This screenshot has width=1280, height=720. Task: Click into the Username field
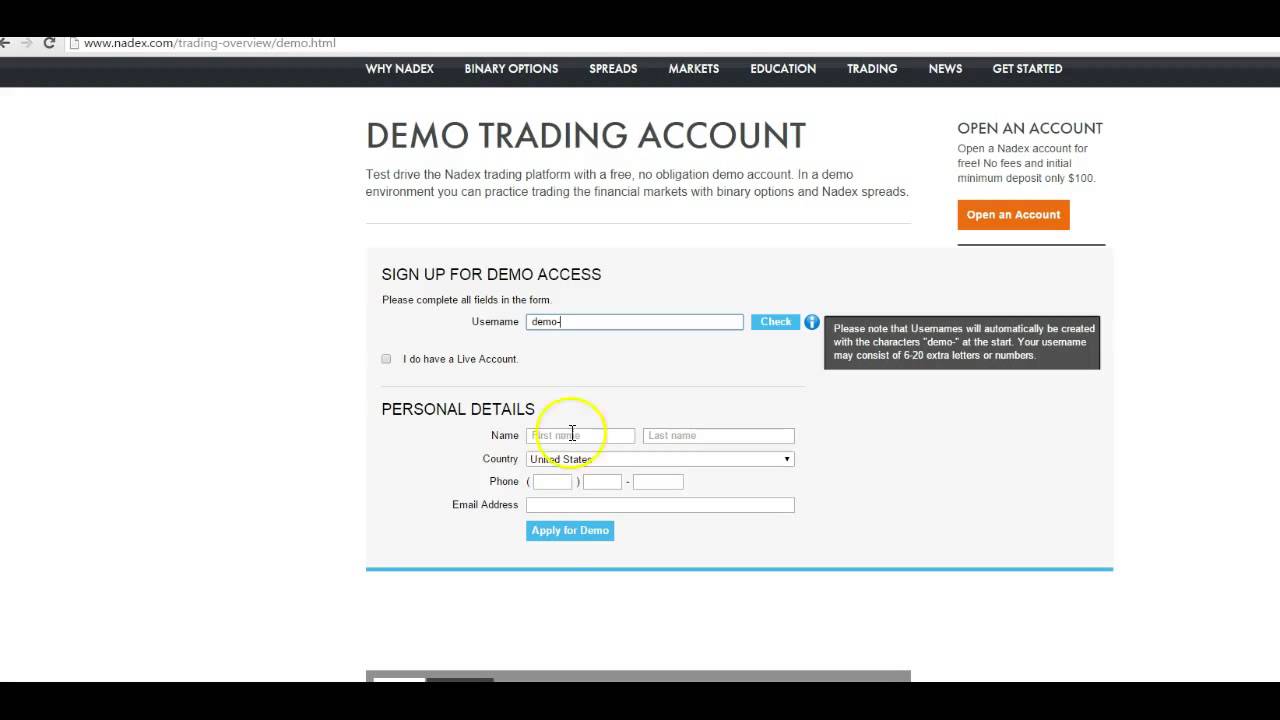[x=635, y=322]
